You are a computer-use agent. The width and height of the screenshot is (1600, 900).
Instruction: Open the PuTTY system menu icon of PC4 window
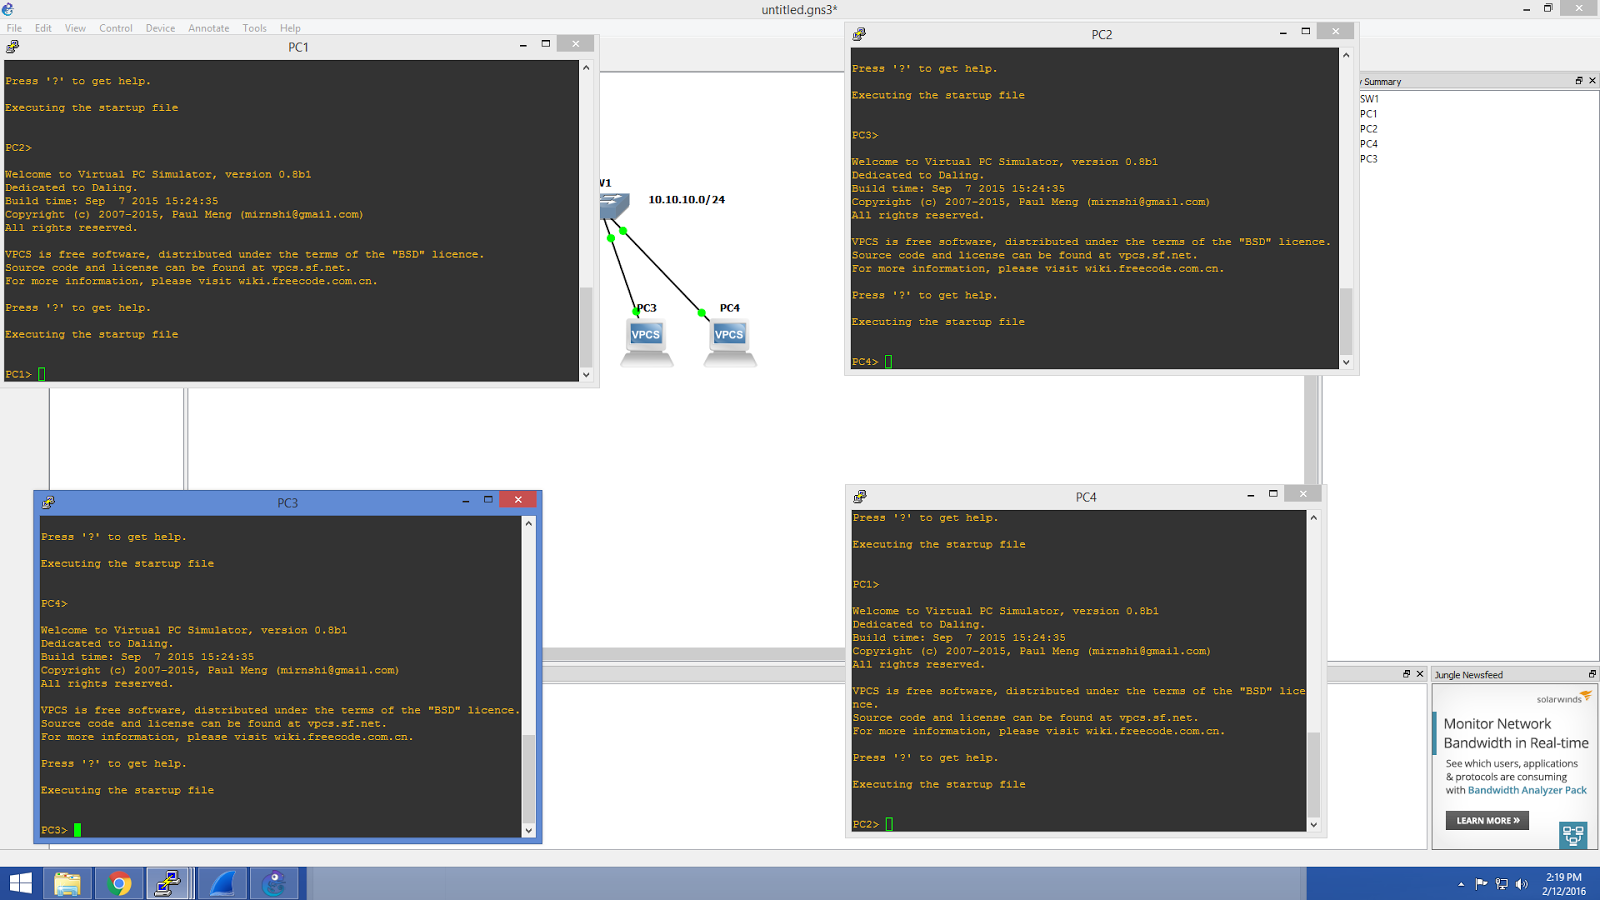[x=860, y=496]
